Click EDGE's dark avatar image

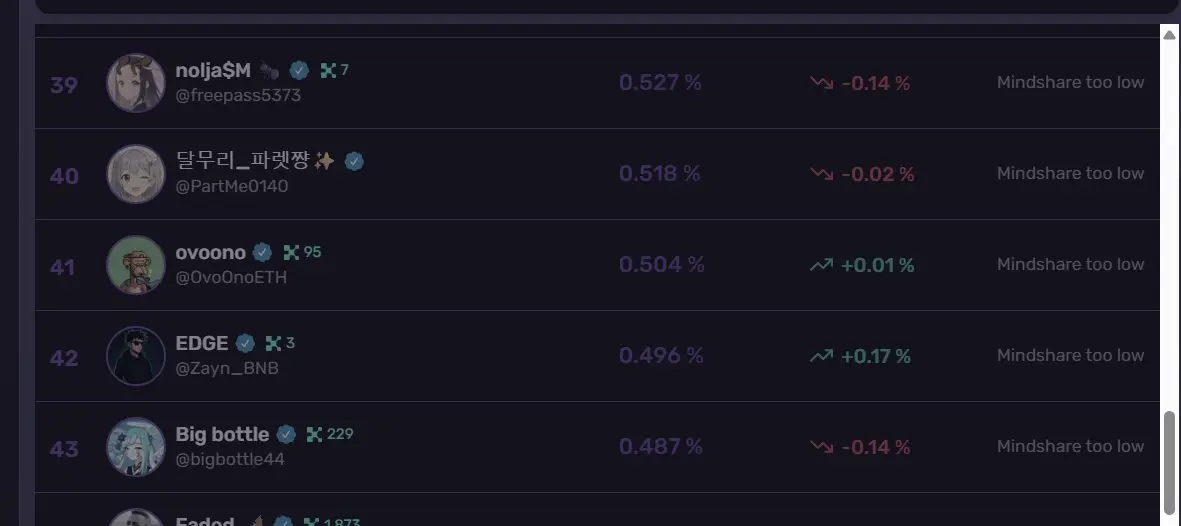pyautogui.click(x=136, y=356)
